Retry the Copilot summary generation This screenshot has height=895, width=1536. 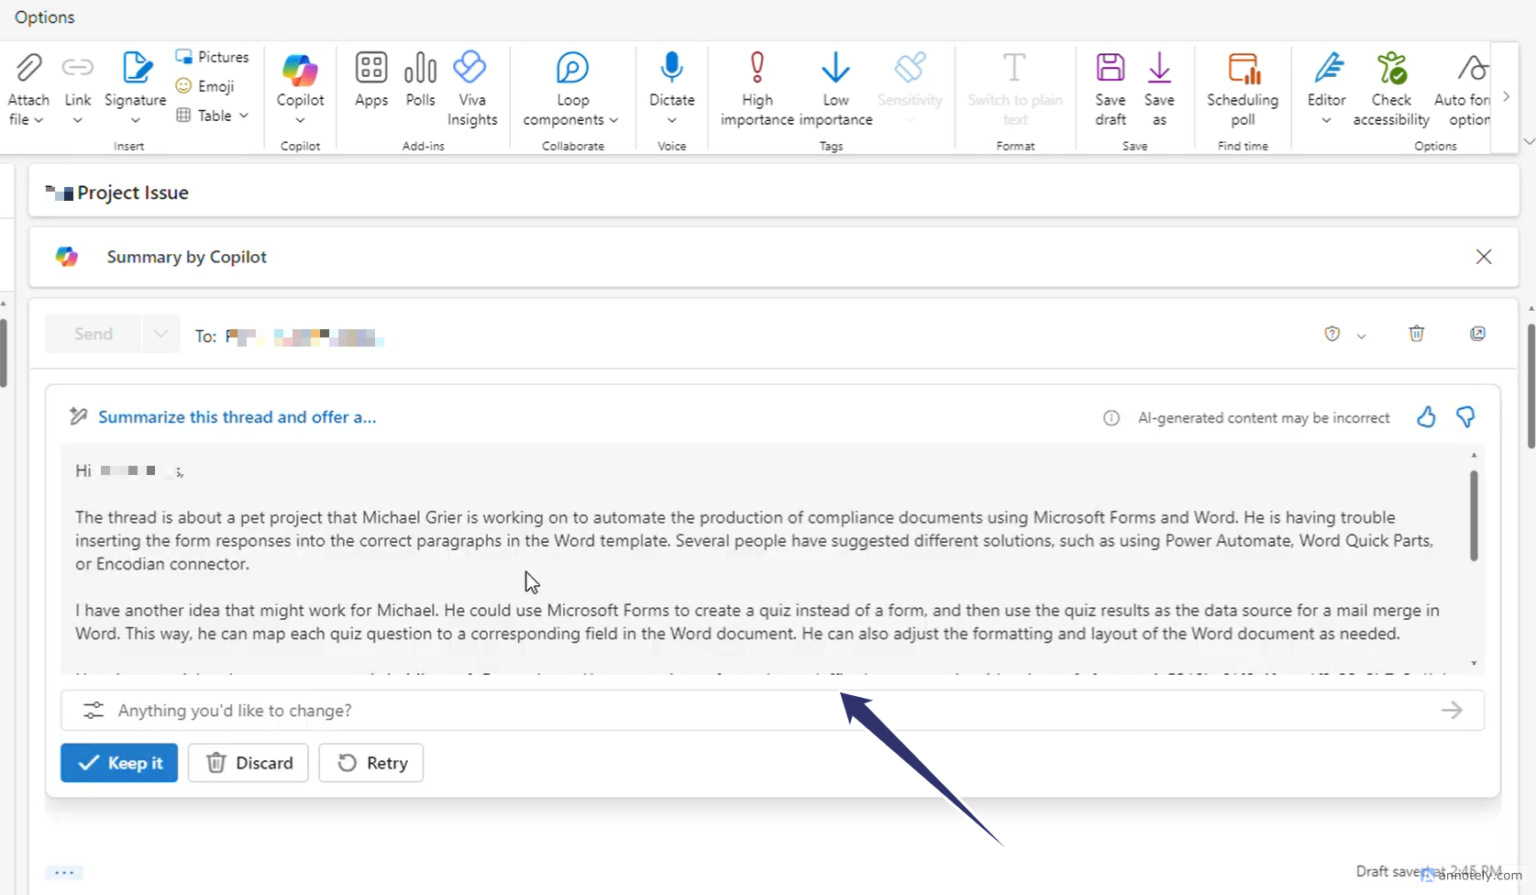(371, 763)
